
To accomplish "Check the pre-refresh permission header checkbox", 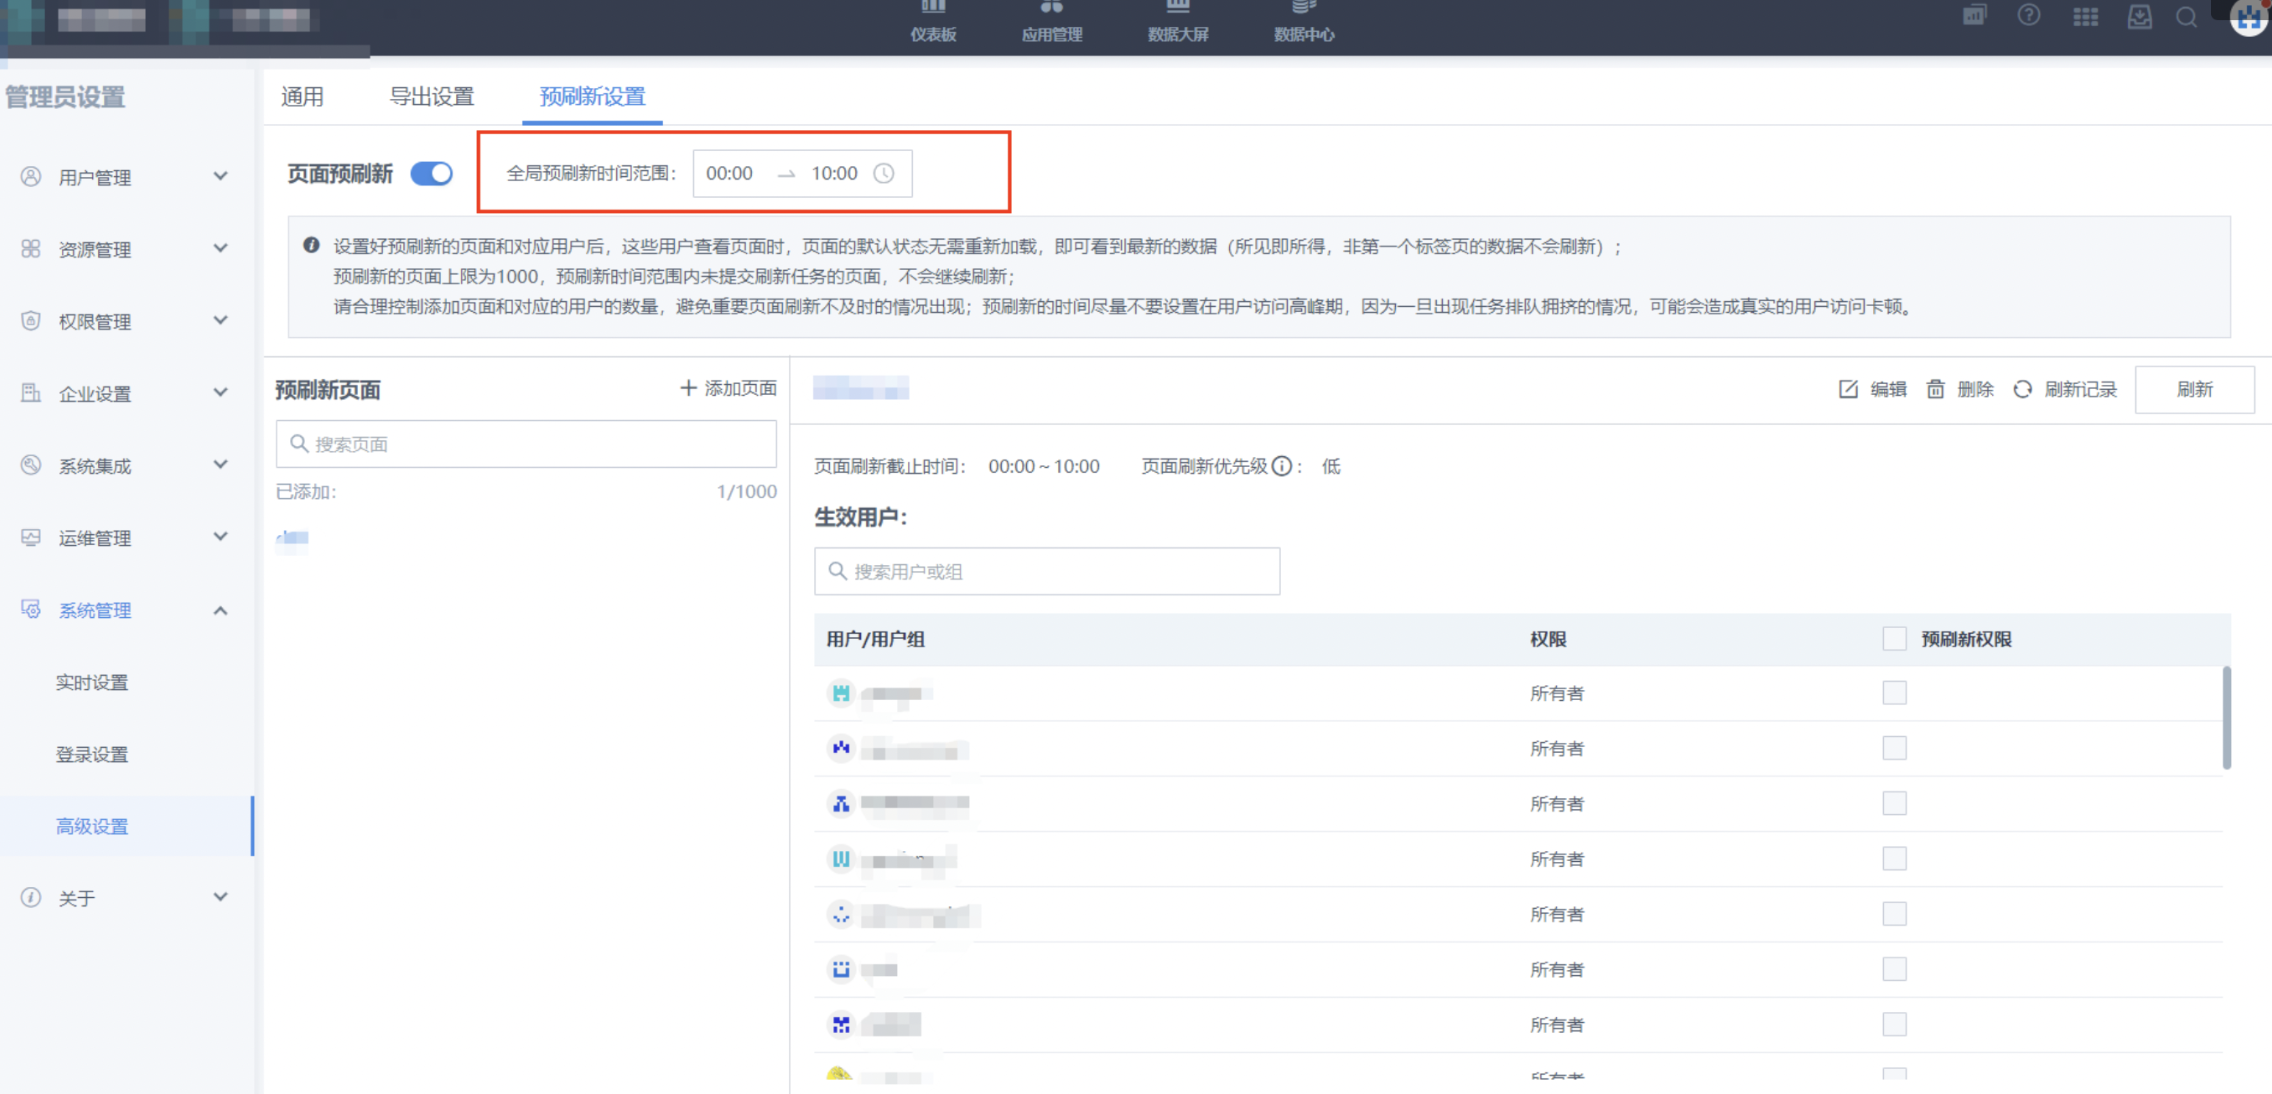I will [1894, 639].
